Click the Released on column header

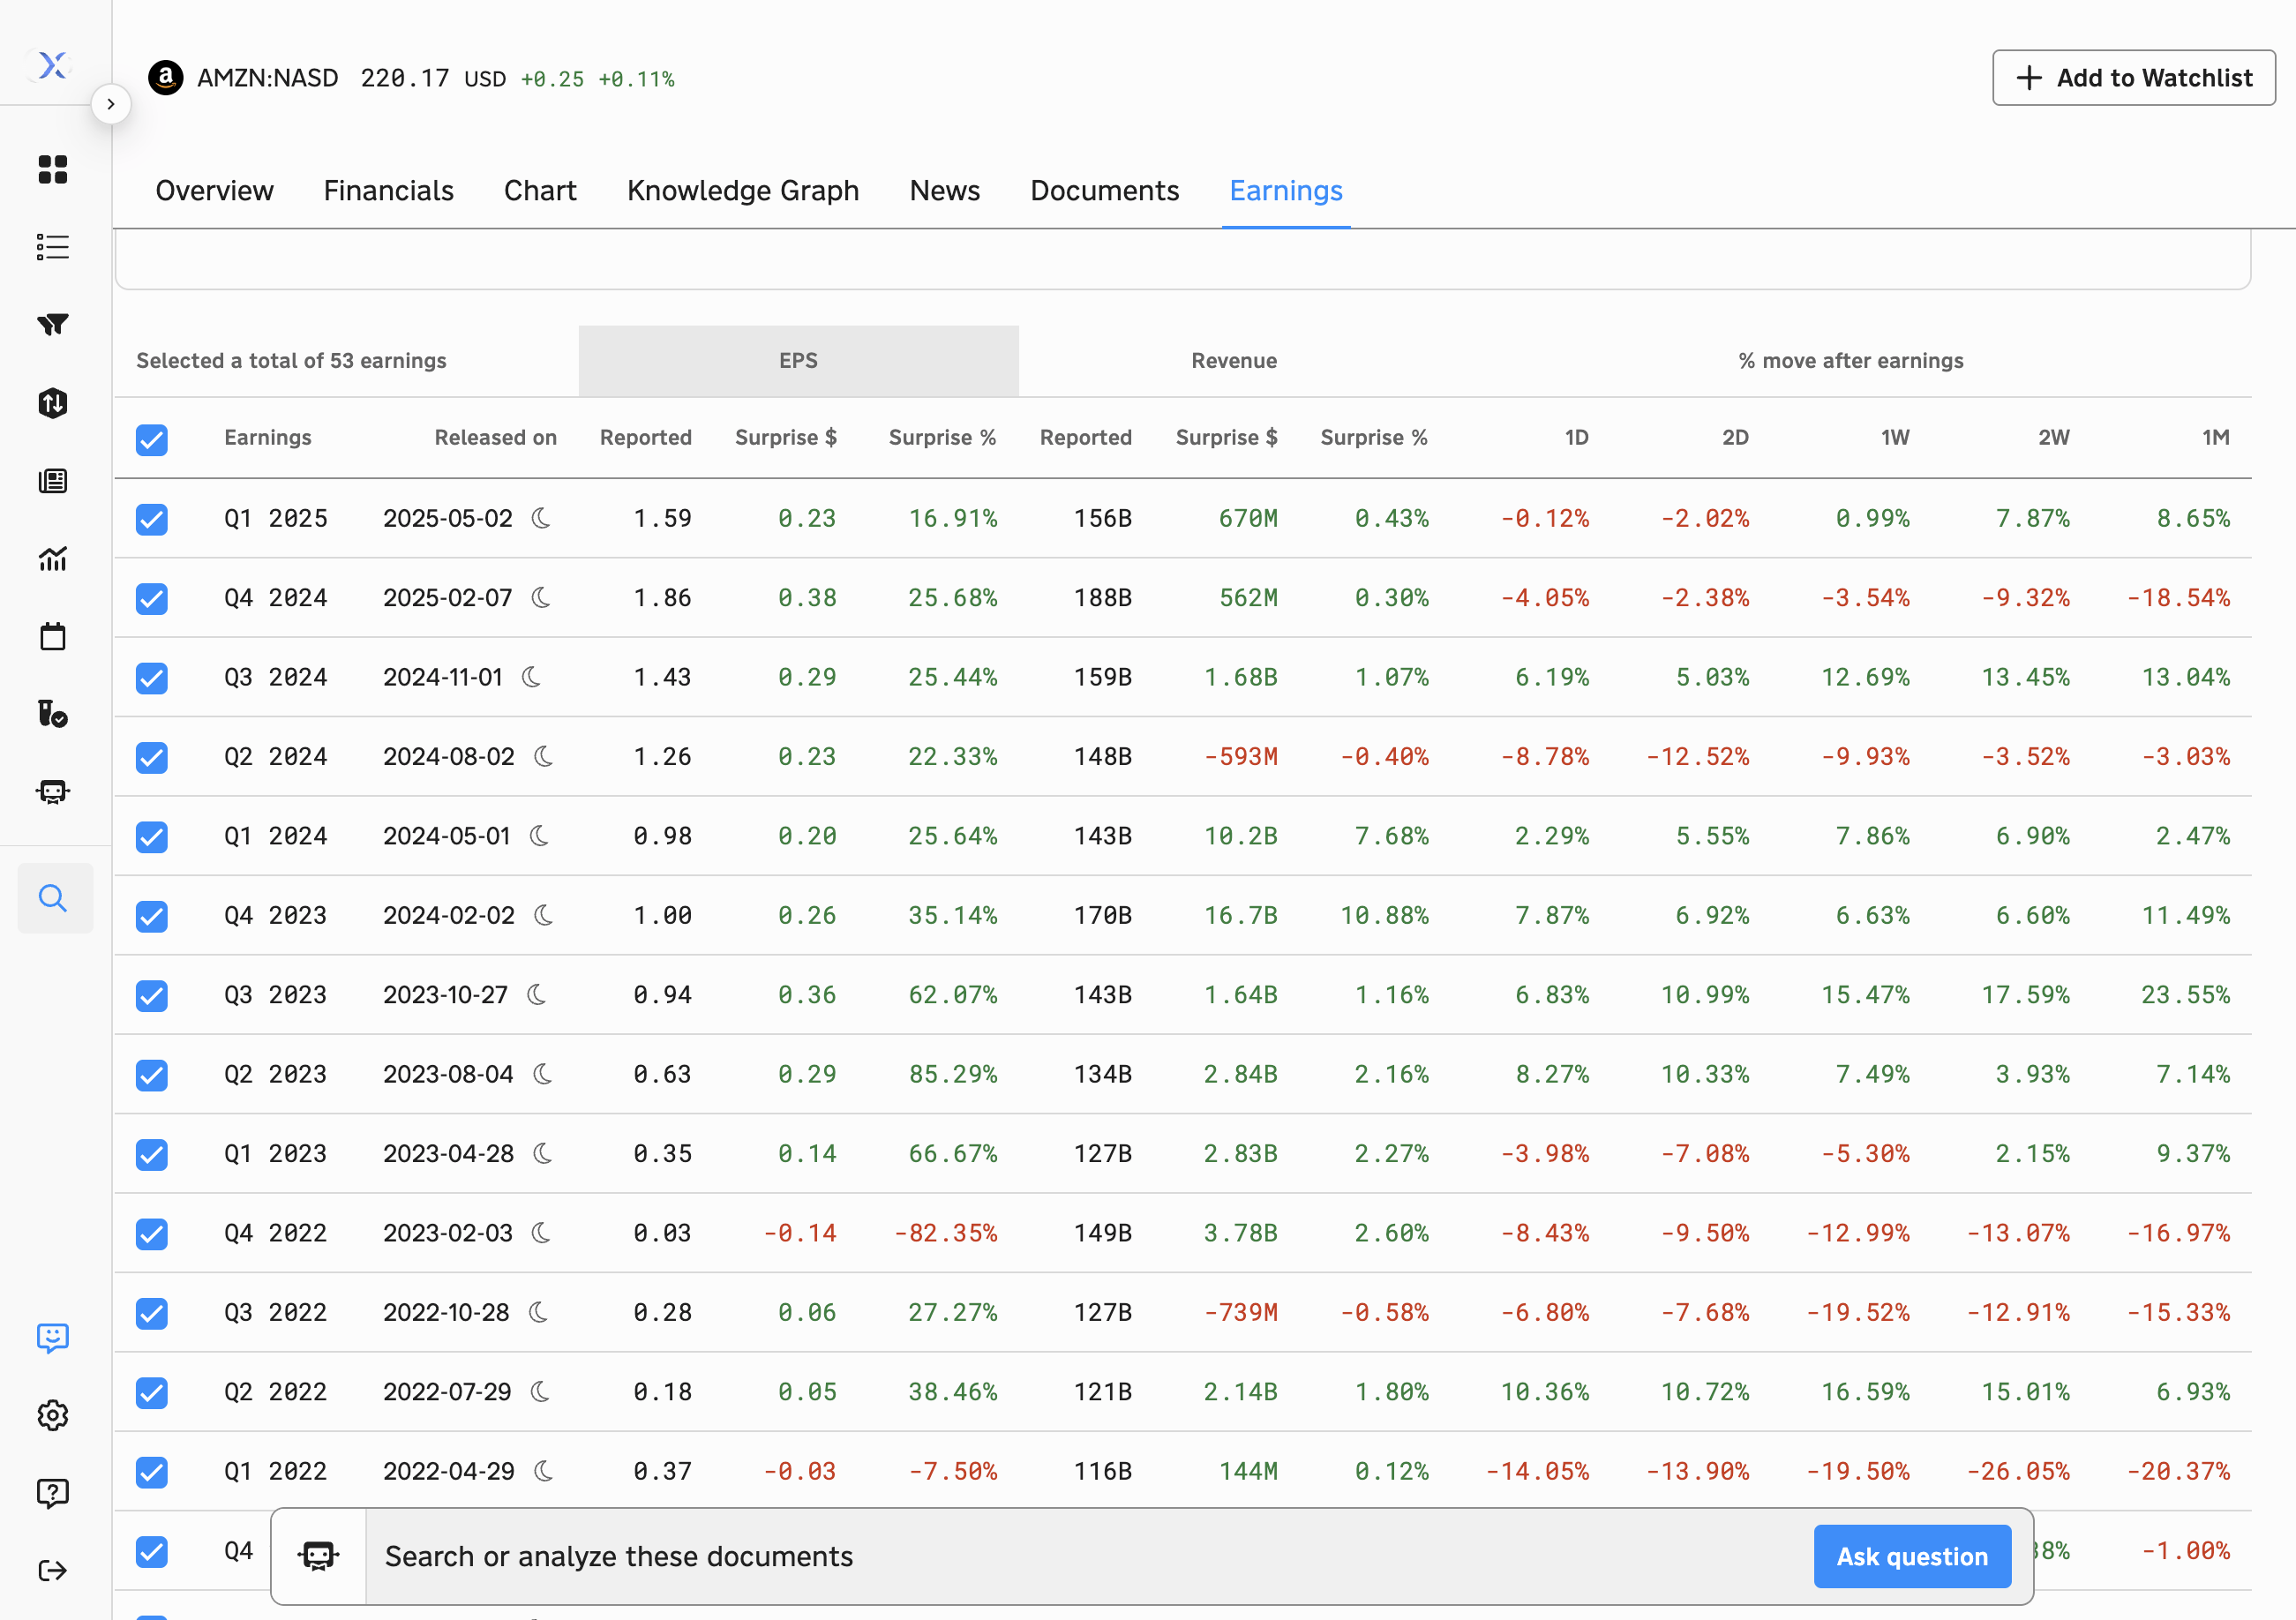[x=495, y=438]
